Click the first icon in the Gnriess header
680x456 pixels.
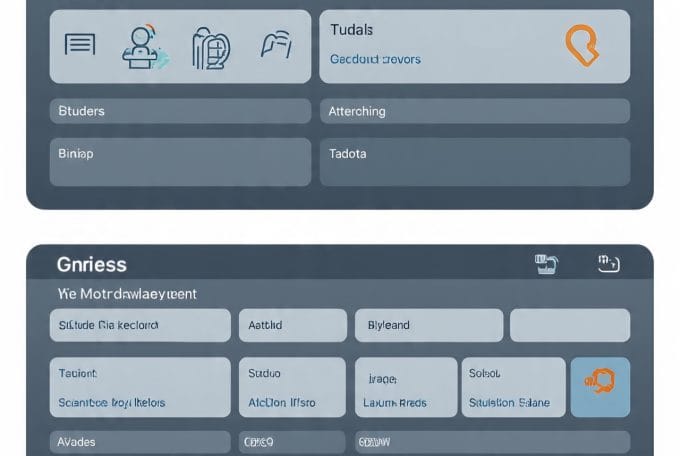click(547, 264)
